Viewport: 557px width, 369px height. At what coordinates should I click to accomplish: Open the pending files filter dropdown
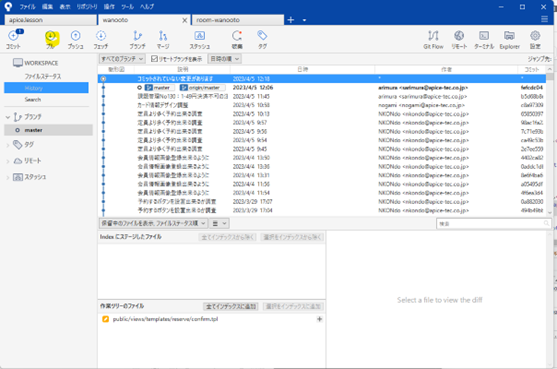pyautogui.click(x=153, y=223)
